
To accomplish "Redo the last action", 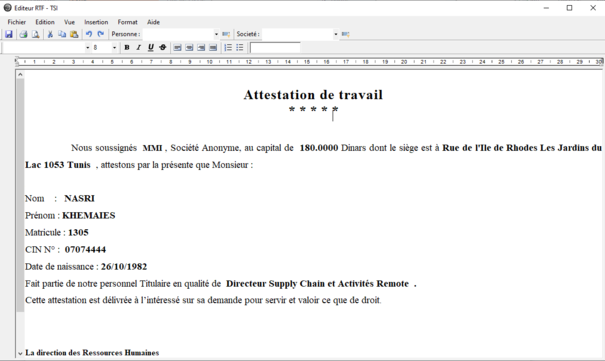I will 101,34.
